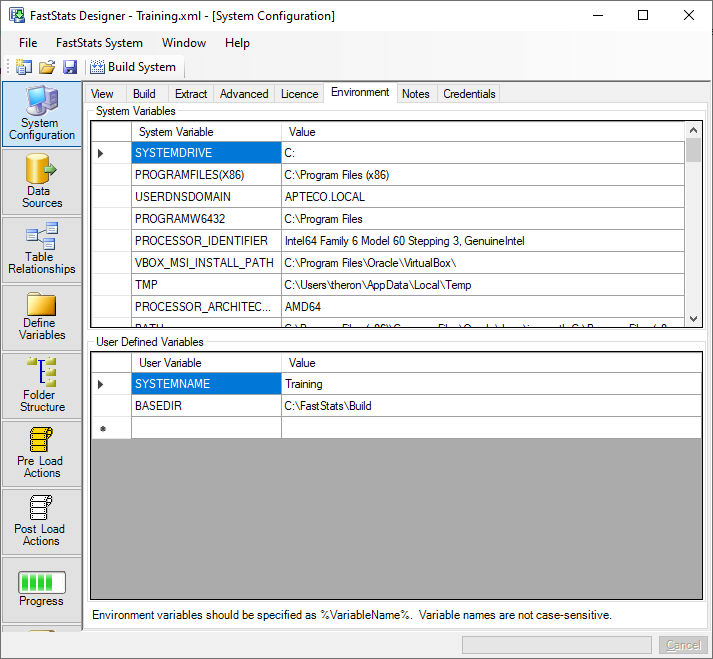Click the empty new user variable name cell

coord(206,428)
